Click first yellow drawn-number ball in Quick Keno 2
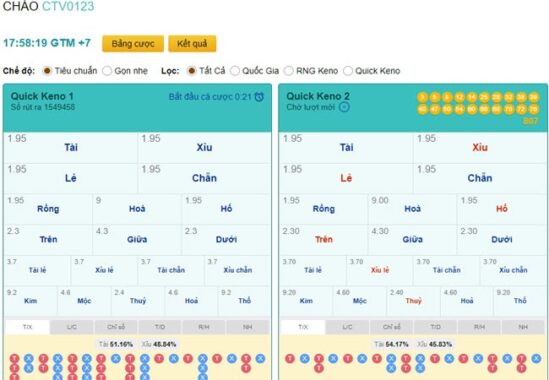 pos(423,97)
